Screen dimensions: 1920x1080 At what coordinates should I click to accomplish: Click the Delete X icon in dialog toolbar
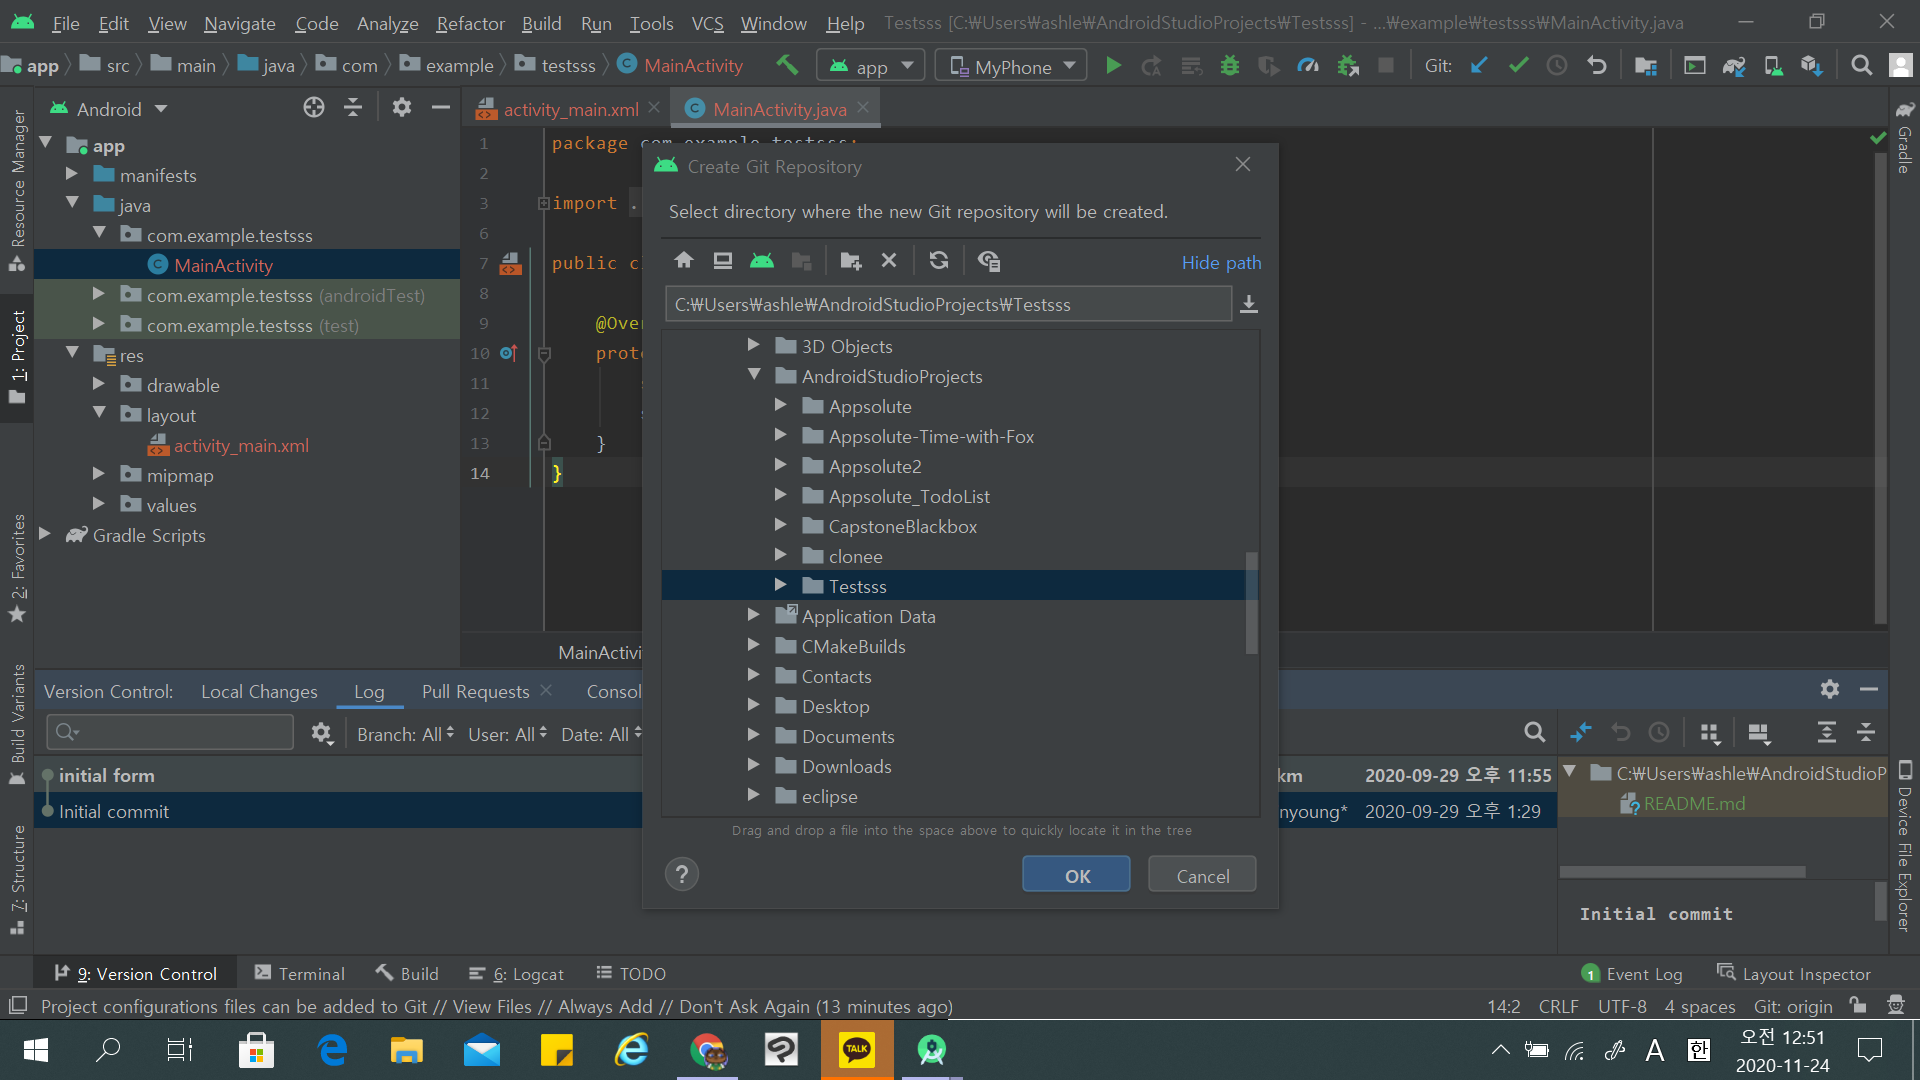889,261
